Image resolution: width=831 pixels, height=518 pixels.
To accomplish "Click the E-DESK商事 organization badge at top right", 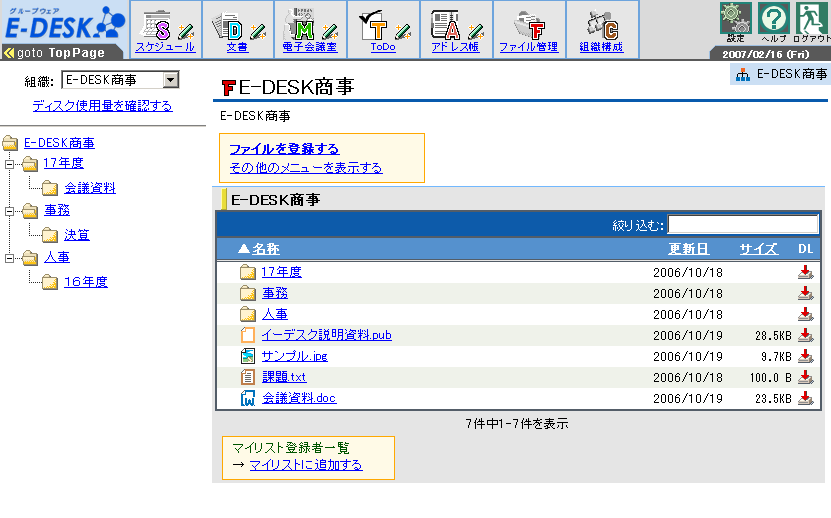I will click(x=781, y=74).
